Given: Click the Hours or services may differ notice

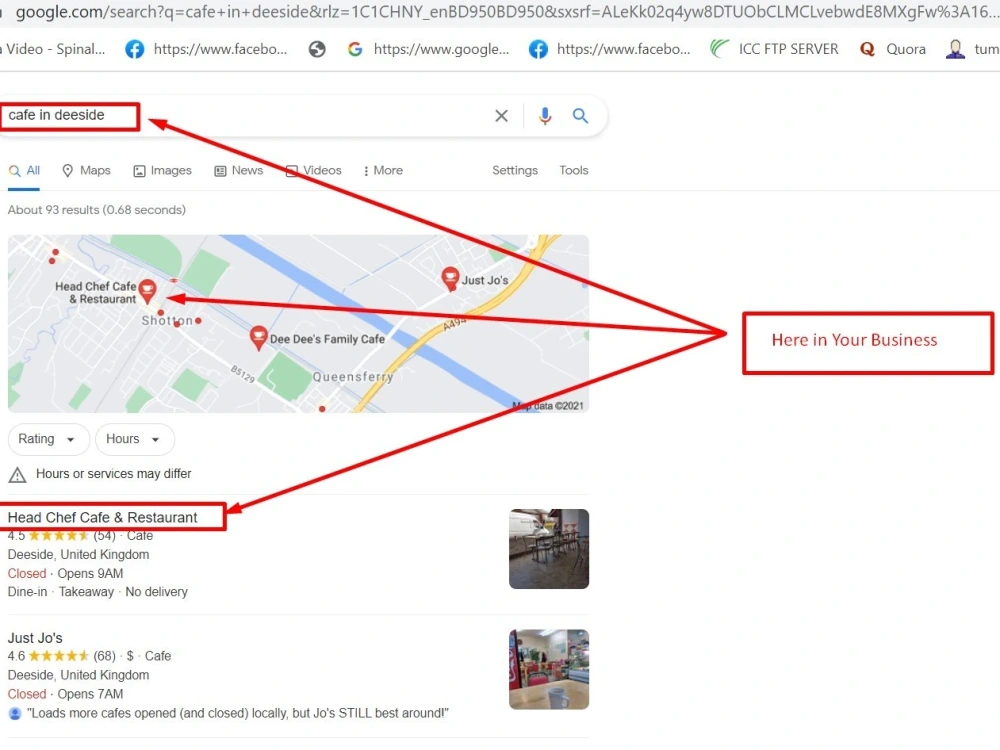Looking at the screenshot, I should (114, 474).
